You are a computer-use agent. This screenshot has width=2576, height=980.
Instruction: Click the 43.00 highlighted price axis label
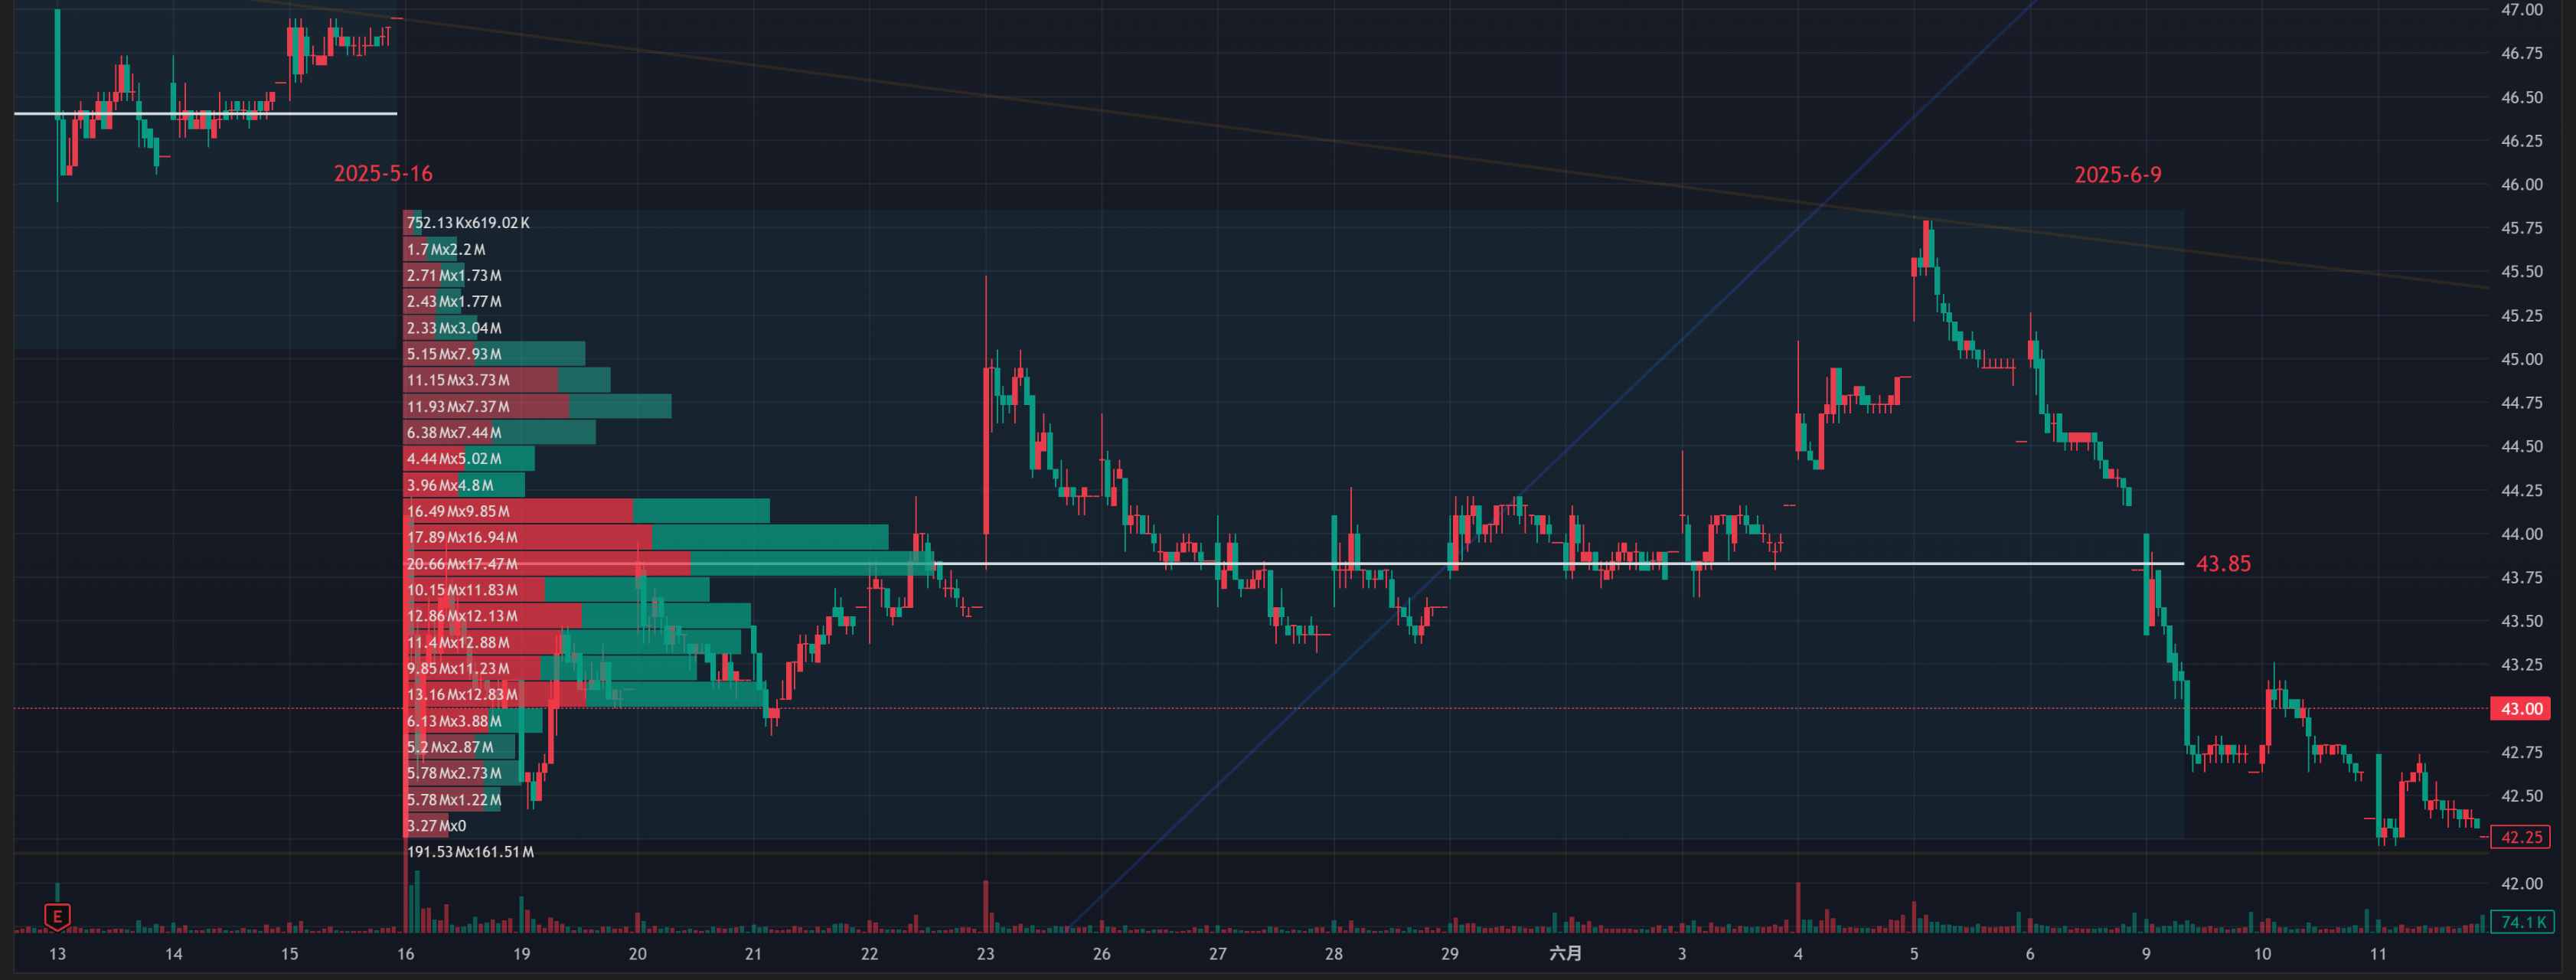tap(2520, 709)
